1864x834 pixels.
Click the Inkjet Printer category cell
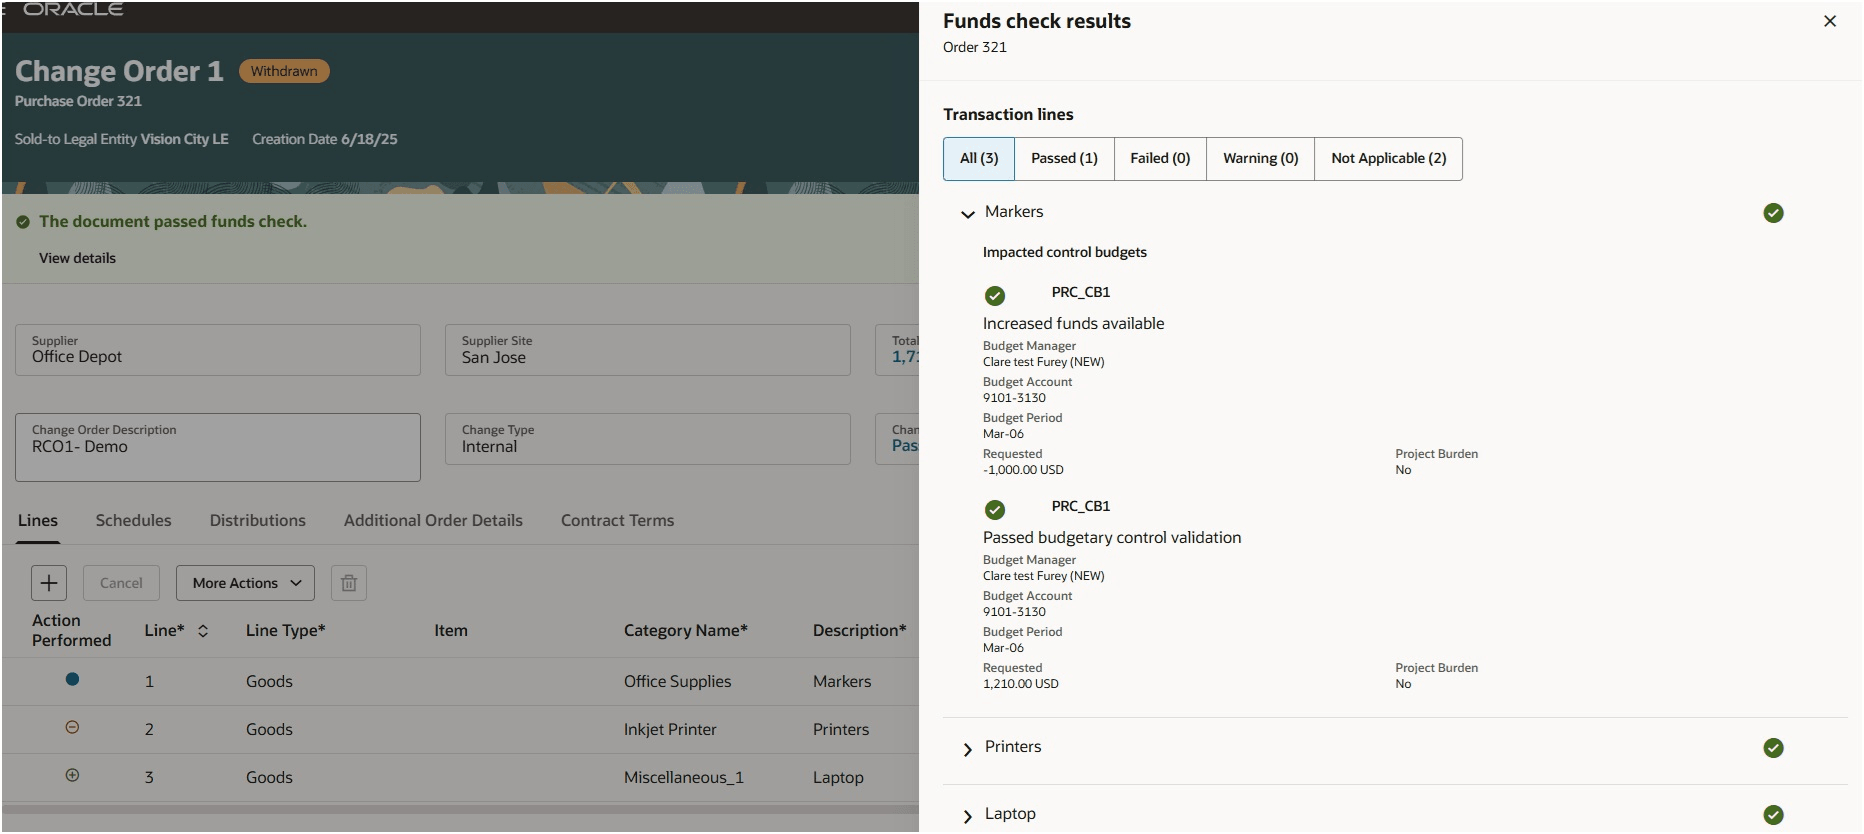coord(670,729)
